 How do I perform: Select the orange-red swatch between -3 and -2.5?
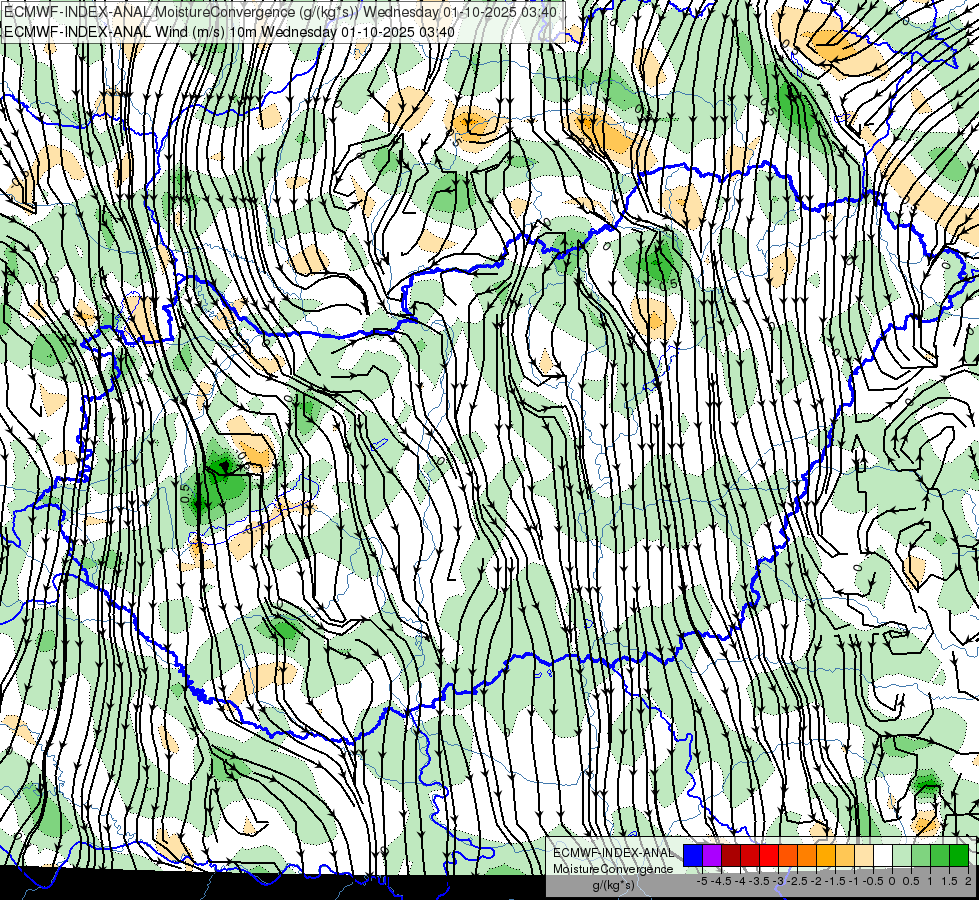click(788, 856)
